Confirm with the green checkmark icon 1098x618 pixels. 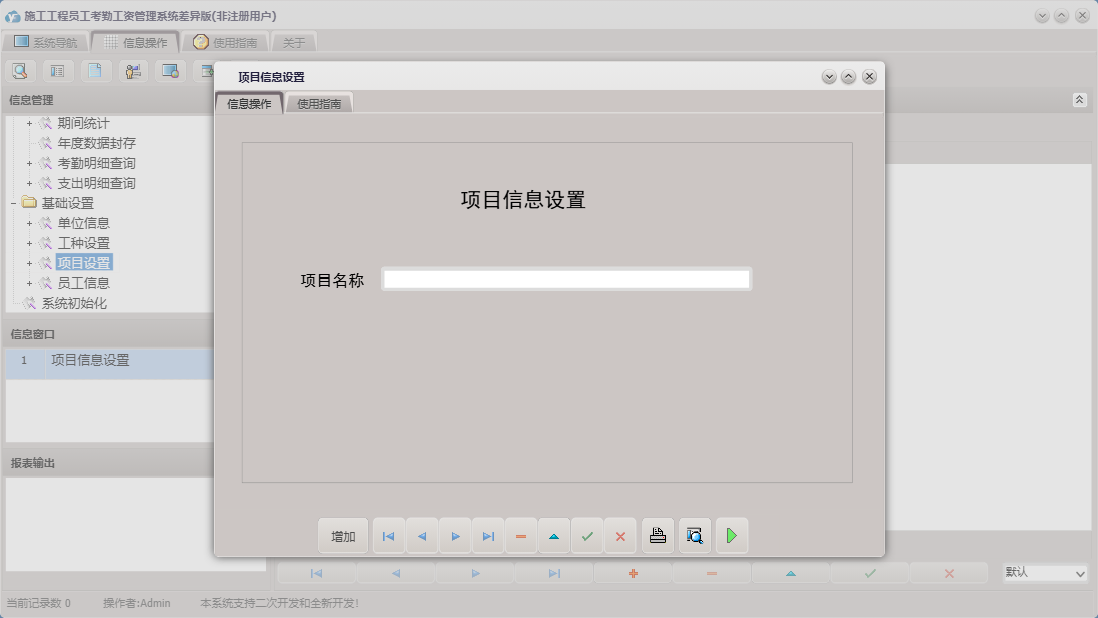pos(587,535)
